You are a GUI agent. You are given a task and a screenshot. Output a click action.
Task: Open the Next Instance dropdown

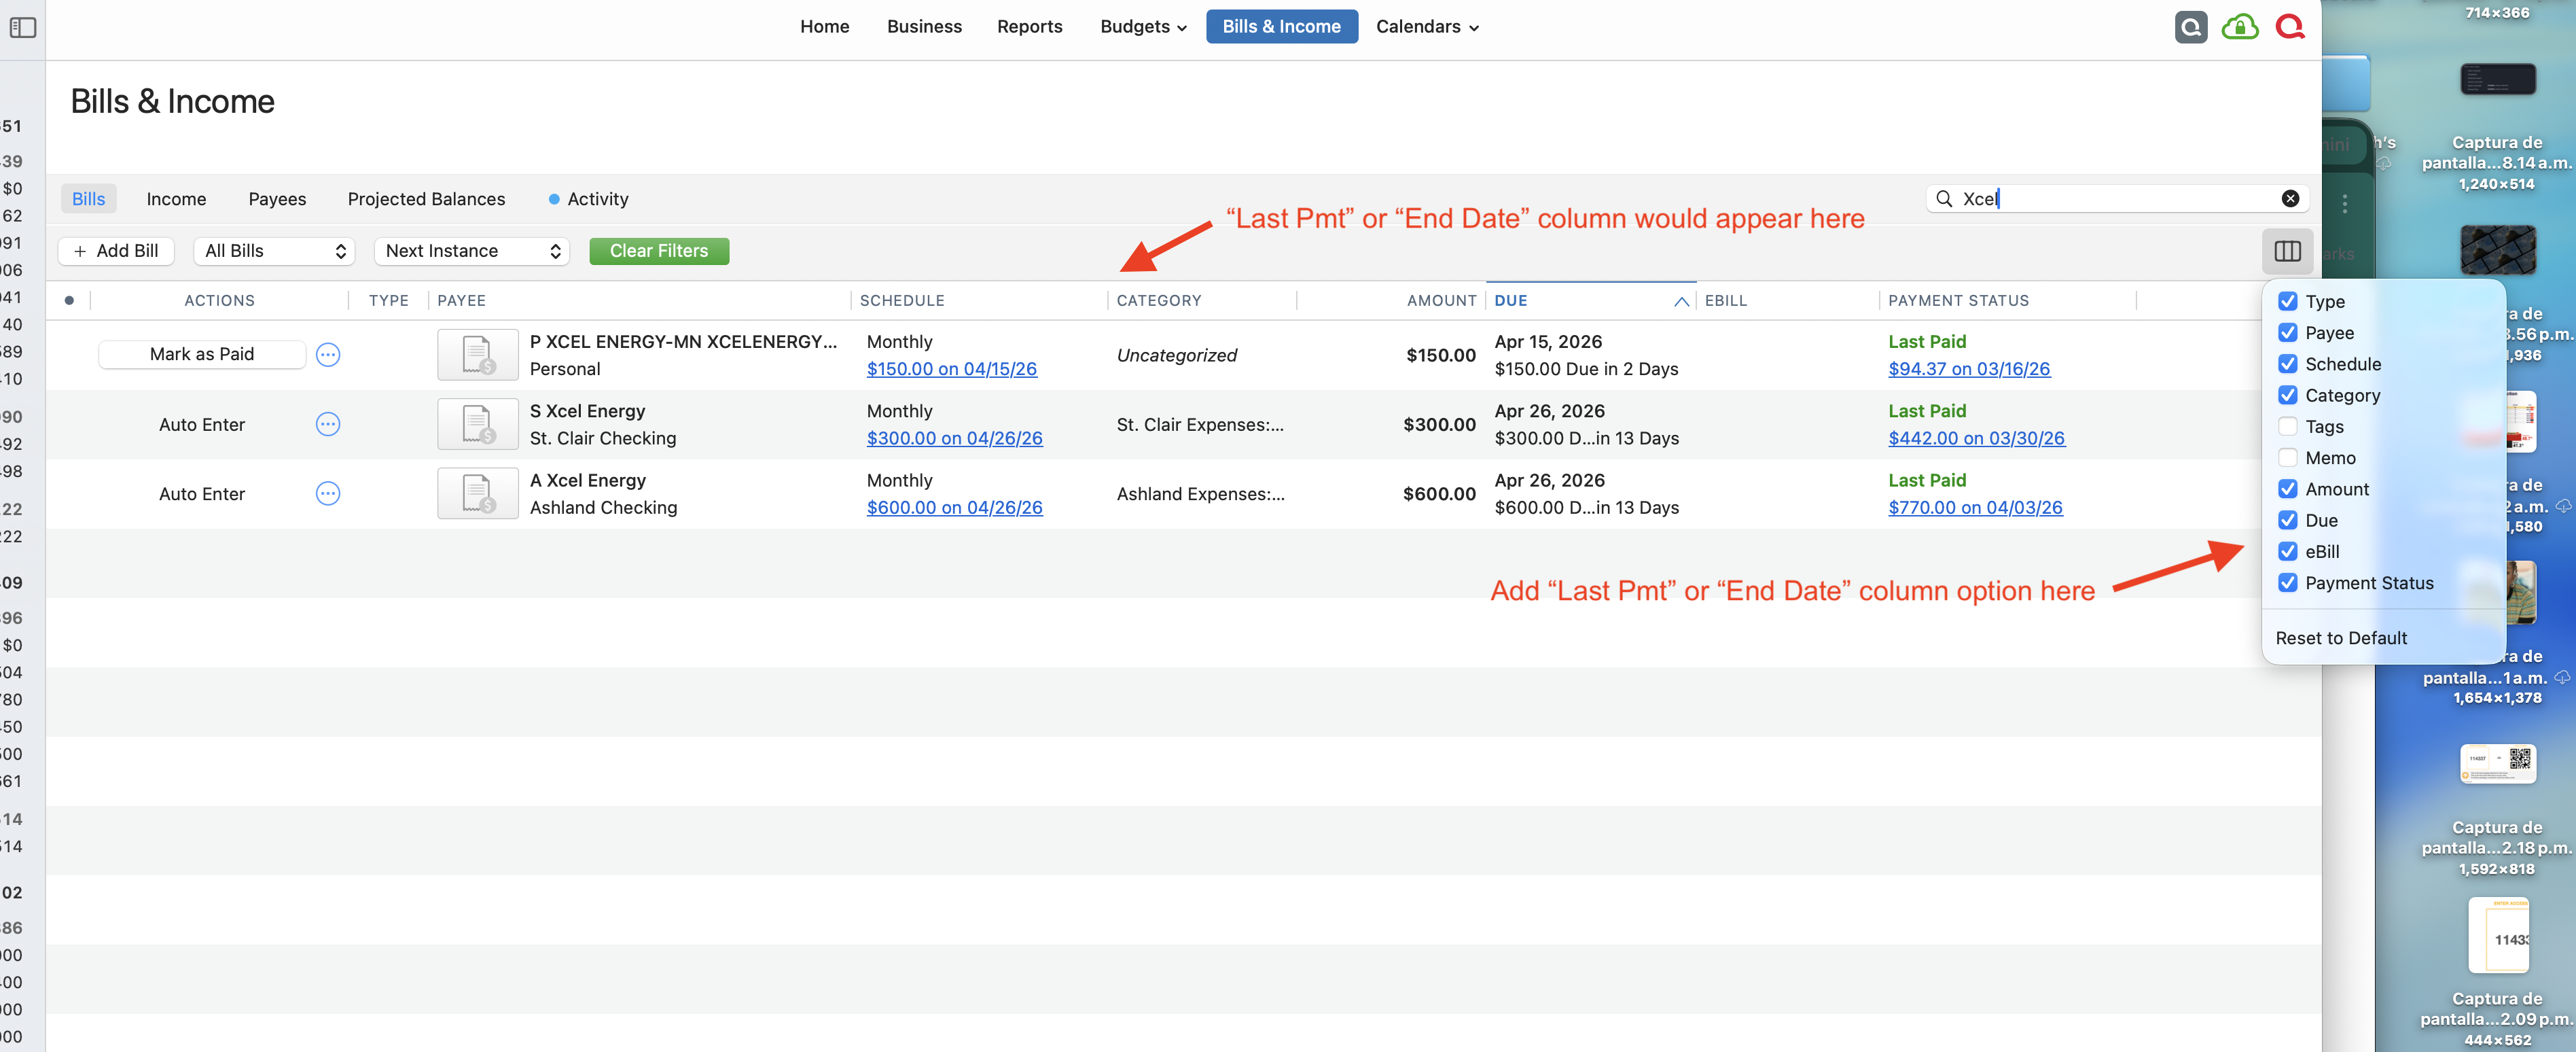coord(471,251)
